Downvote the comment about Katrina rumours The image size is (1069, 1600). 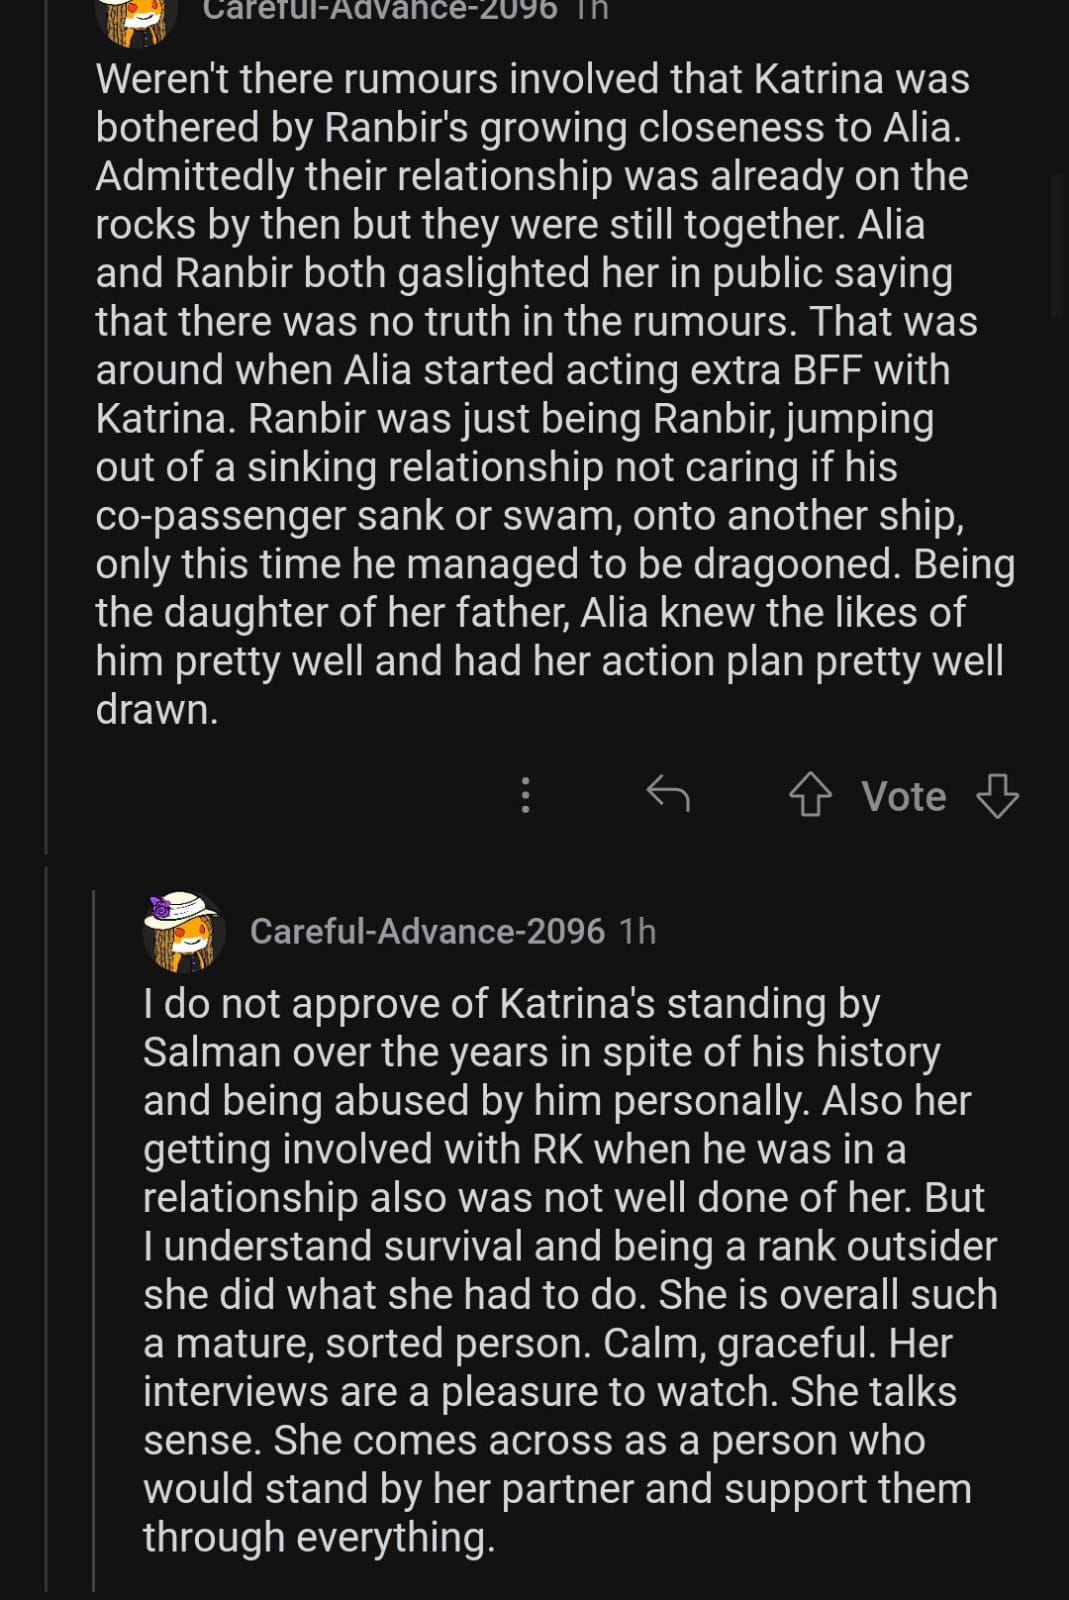pos(997,796)
